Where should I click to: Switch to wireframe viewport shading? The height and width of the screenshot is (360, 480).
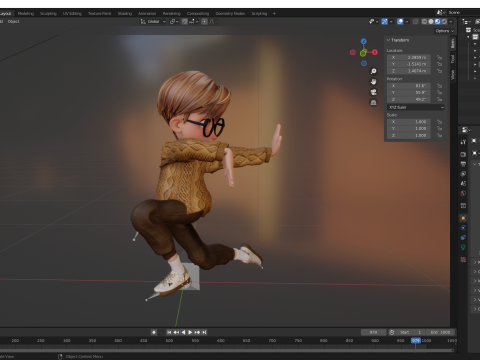(x=424, y=22)
